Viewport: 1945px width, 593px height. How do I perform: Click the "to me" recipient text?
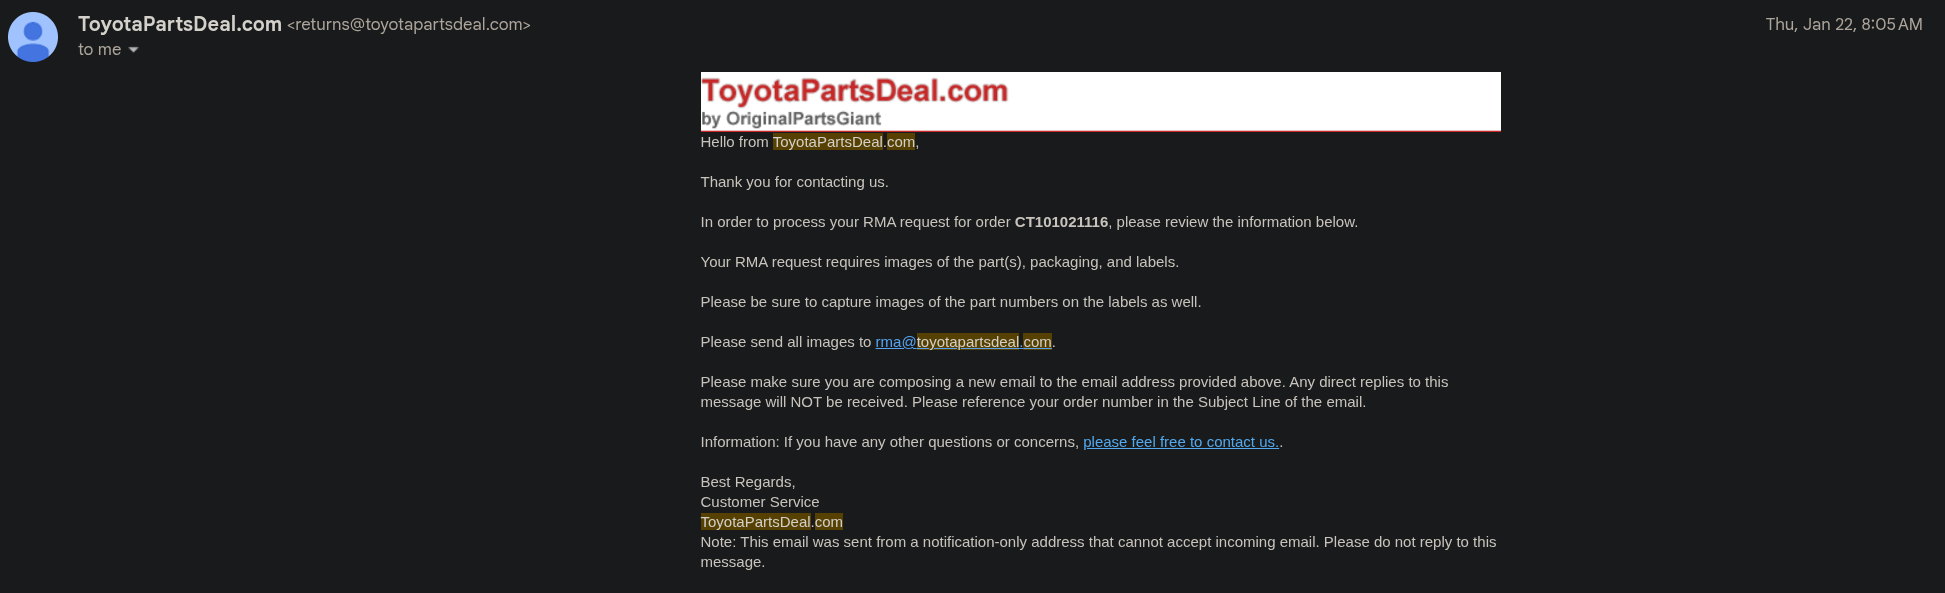coord(100,50)
